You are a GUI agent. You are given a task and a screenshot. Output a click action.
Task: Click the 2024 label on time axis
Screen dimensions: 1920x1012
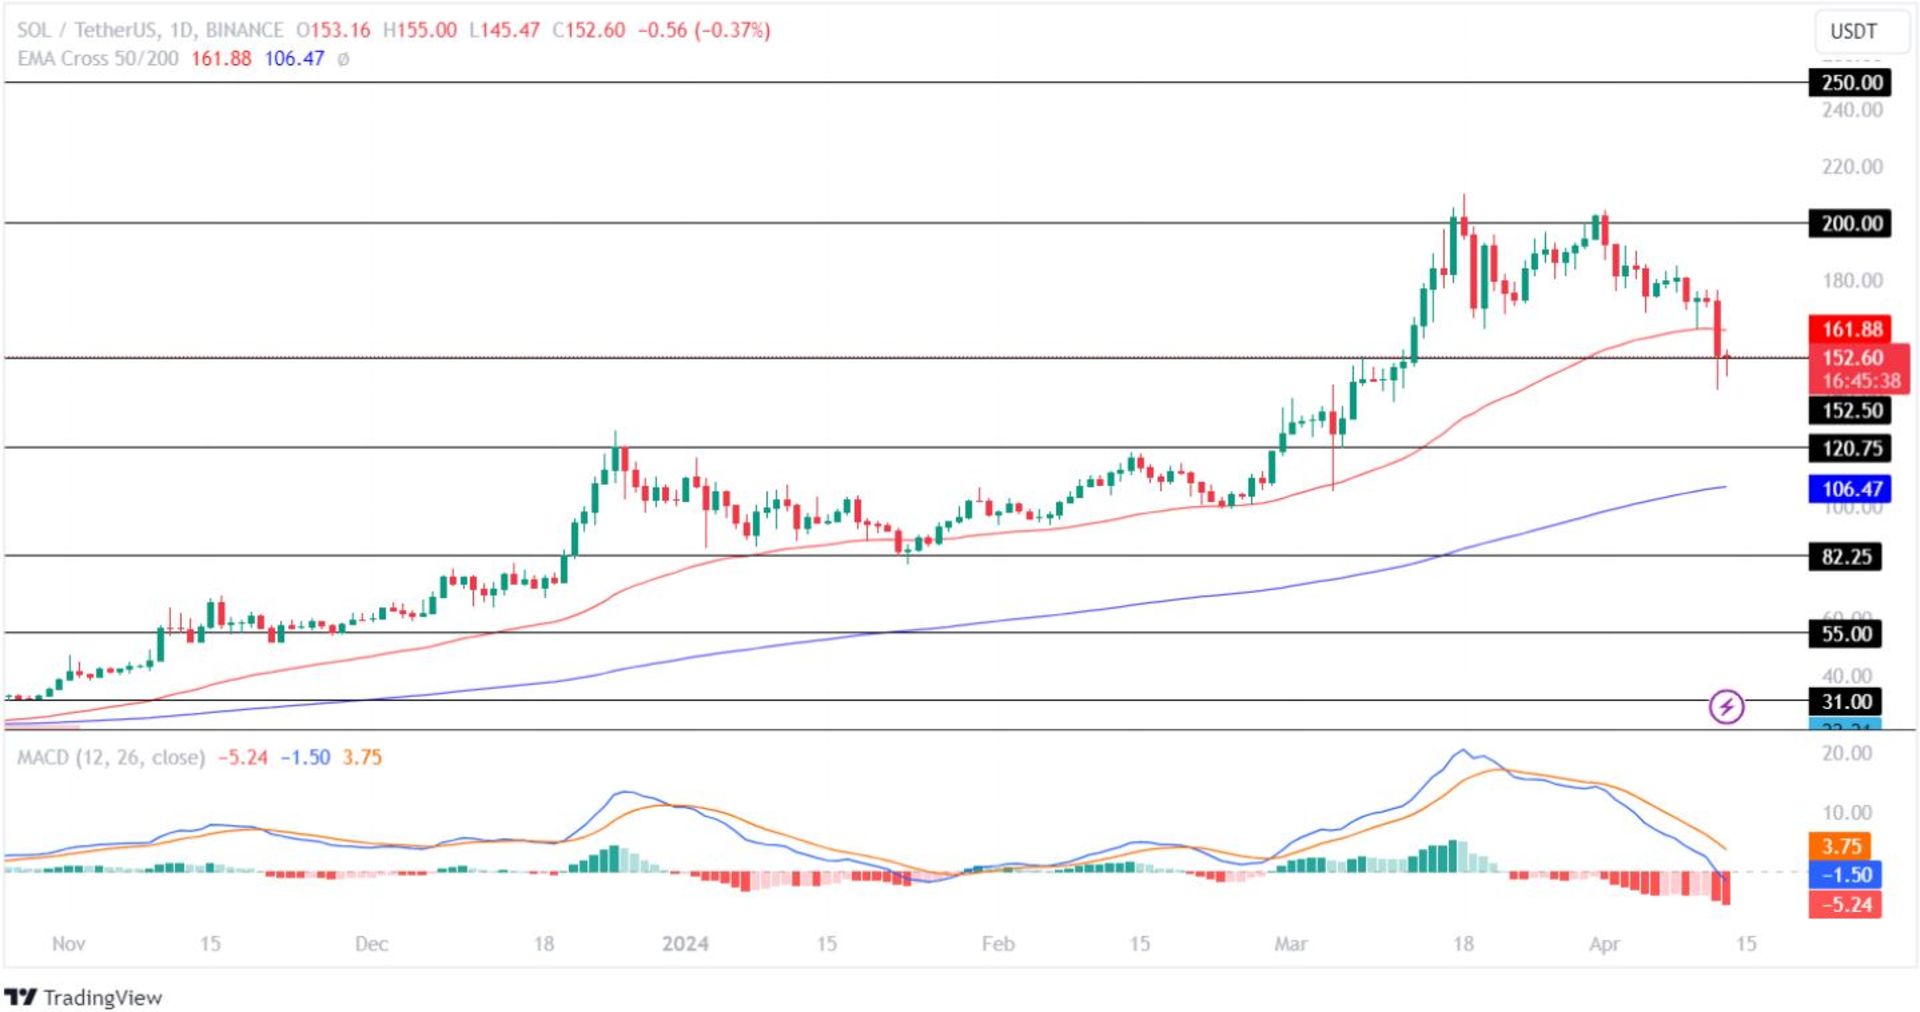pos(685,943)
